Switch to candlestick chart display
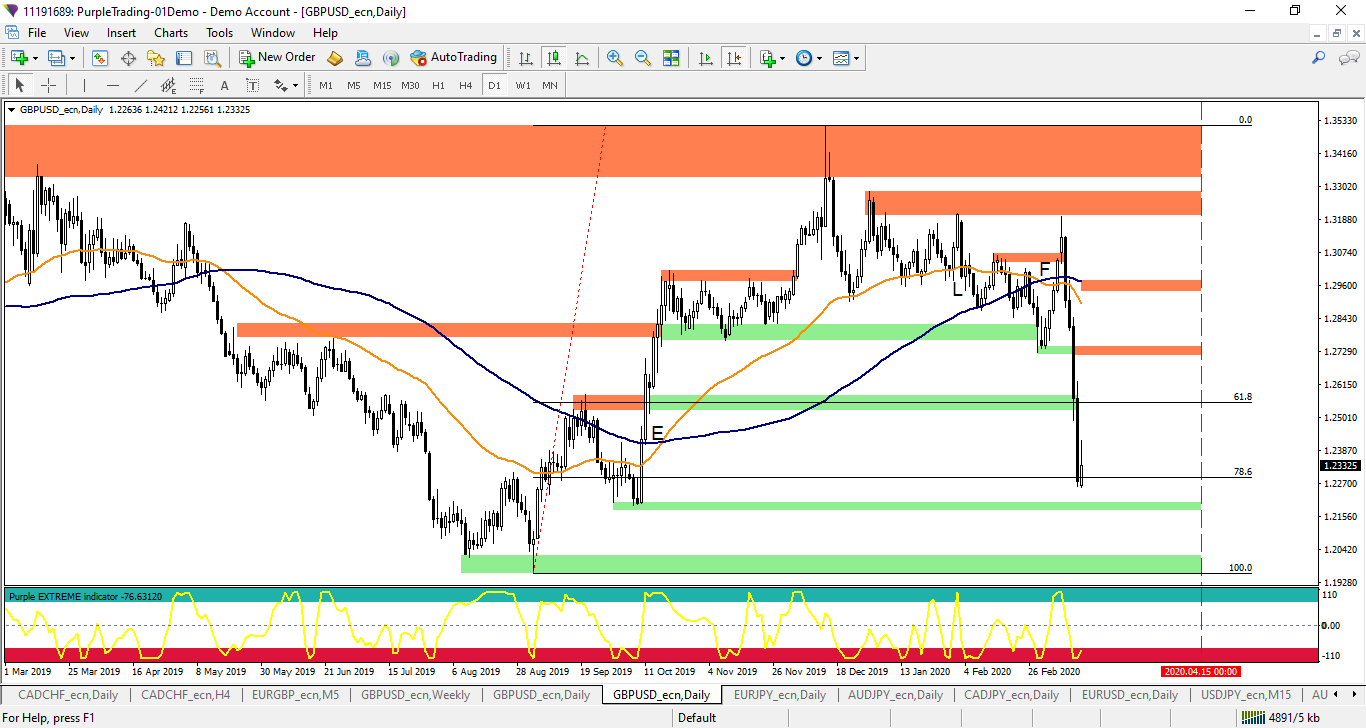The height and width of the screenshot is (728, 1366). tap(553, 58)
